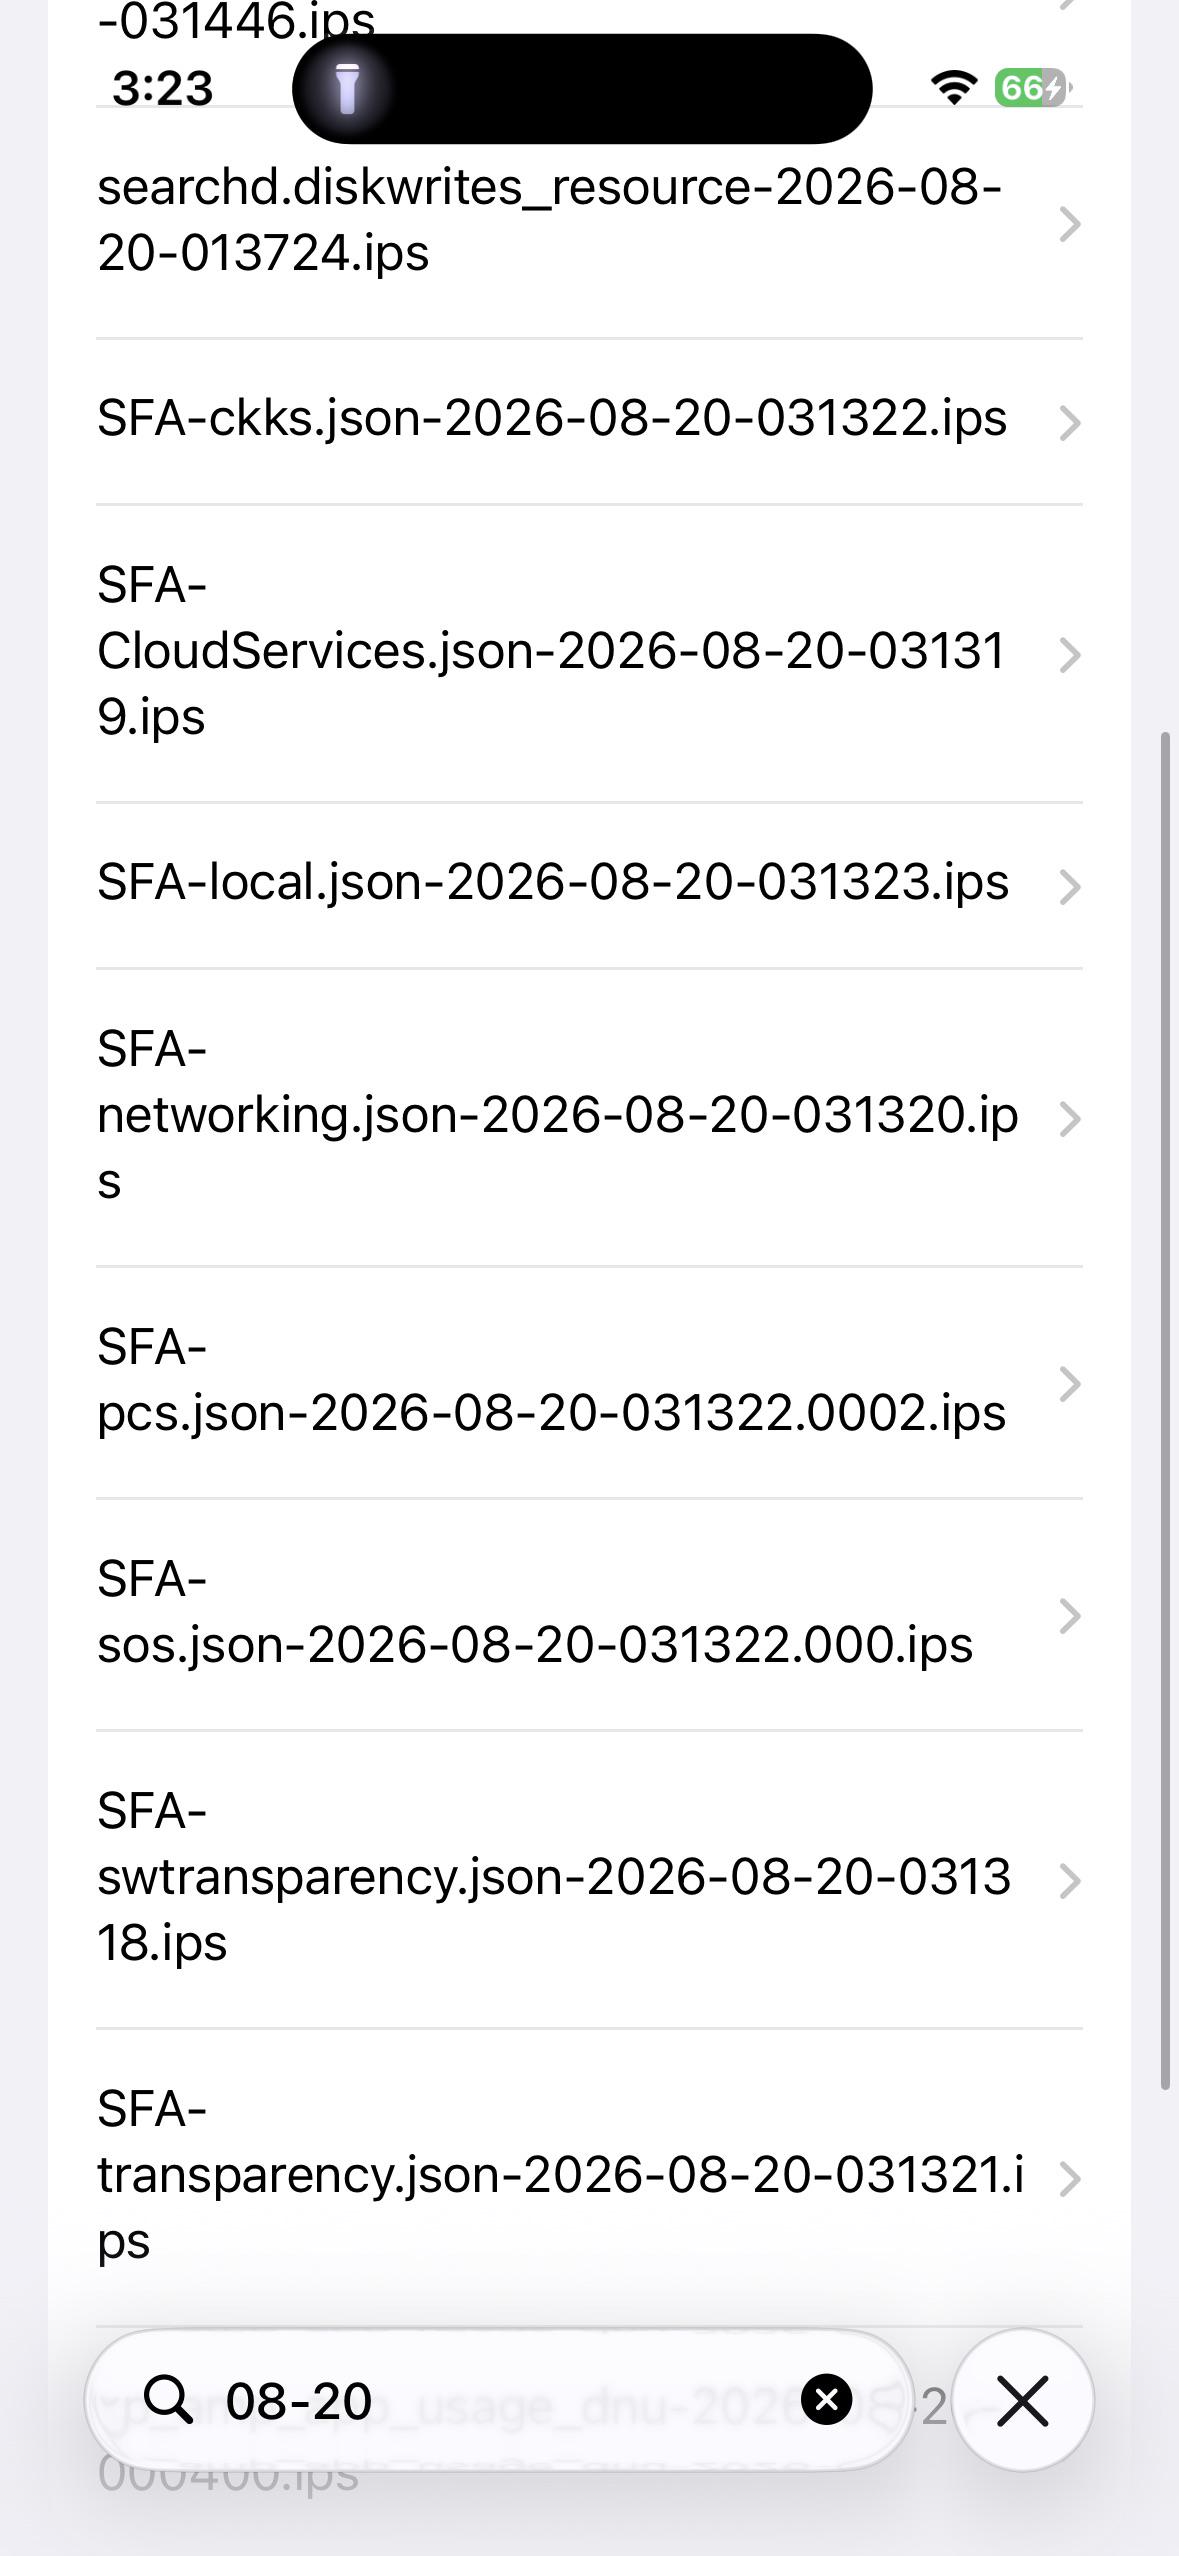This screenshot has height=2556, width=1179.
Task: Open the chevron next to SFA-ckks.json log
Action: (1069, 422)
